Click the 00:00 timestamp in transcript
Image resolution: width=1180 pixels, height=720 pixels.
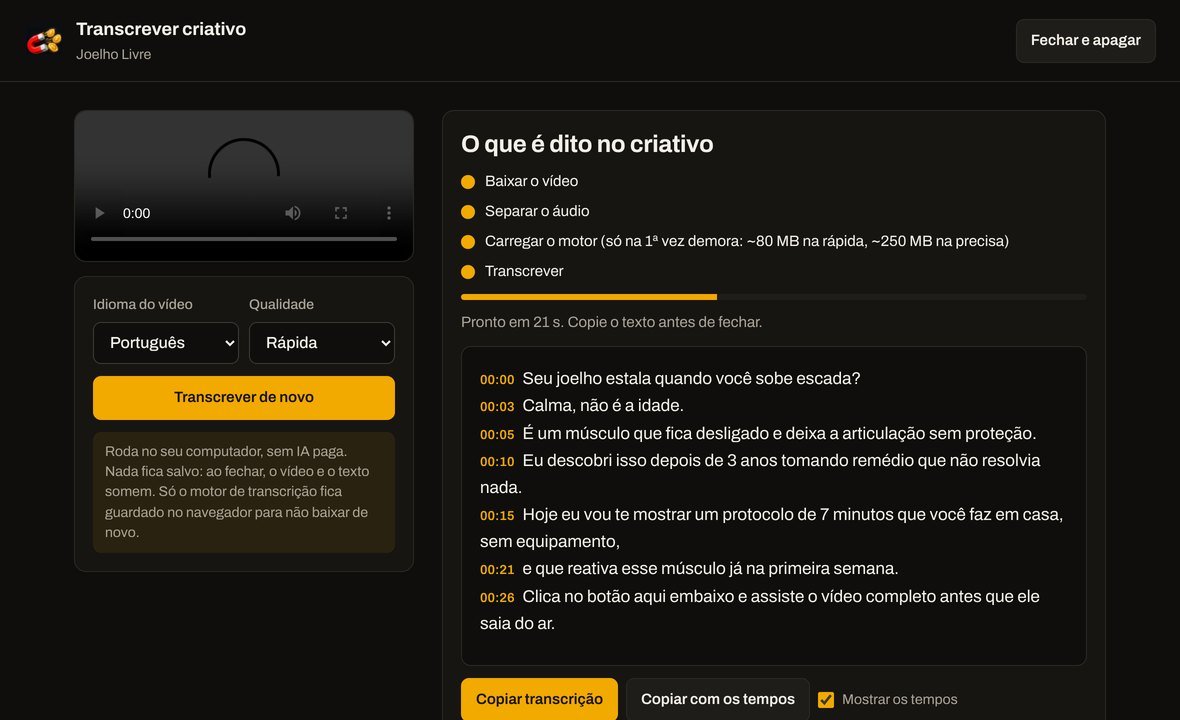click(497, 380)
